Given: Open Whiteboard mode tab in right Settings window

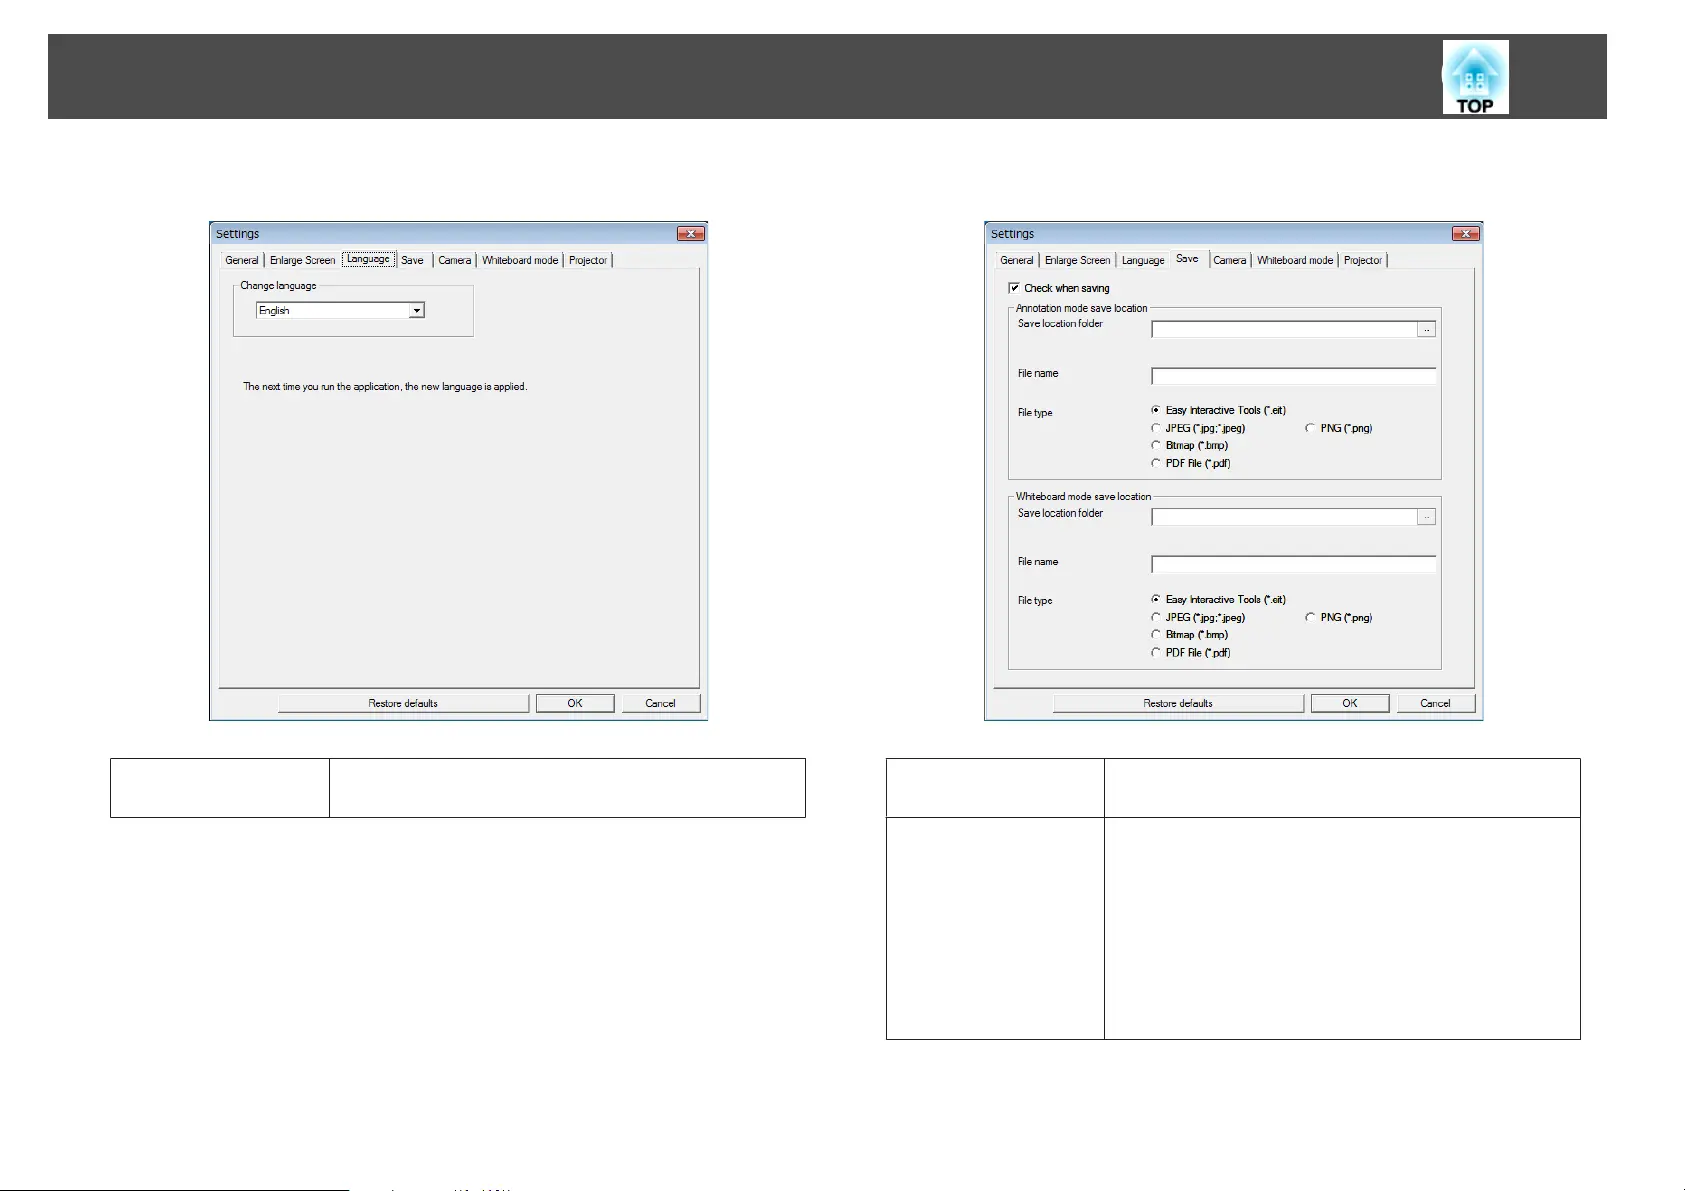Looking at the screenshot, I should (x=1295, y=260).
